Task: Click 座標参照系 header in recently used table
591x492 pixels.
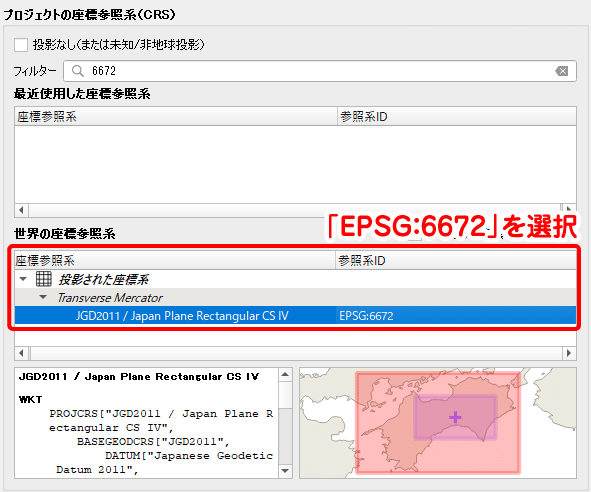Action: [176, 116]
